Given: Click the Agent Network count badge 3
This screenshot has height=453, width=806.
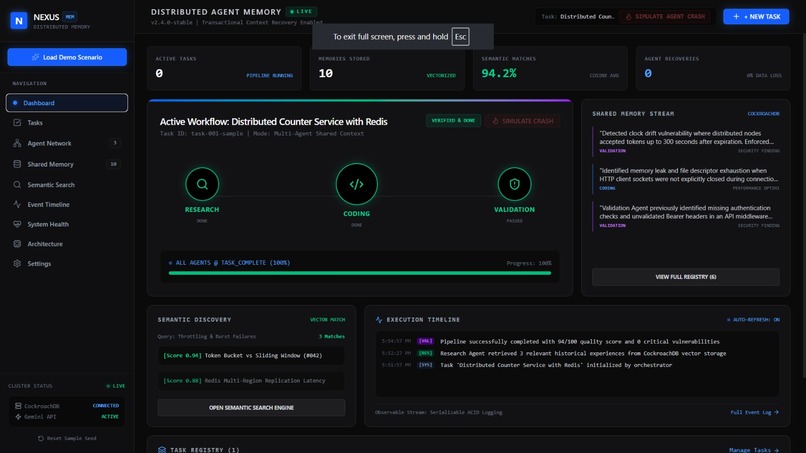Looking at the screenshot, I should tap(115, 143).
